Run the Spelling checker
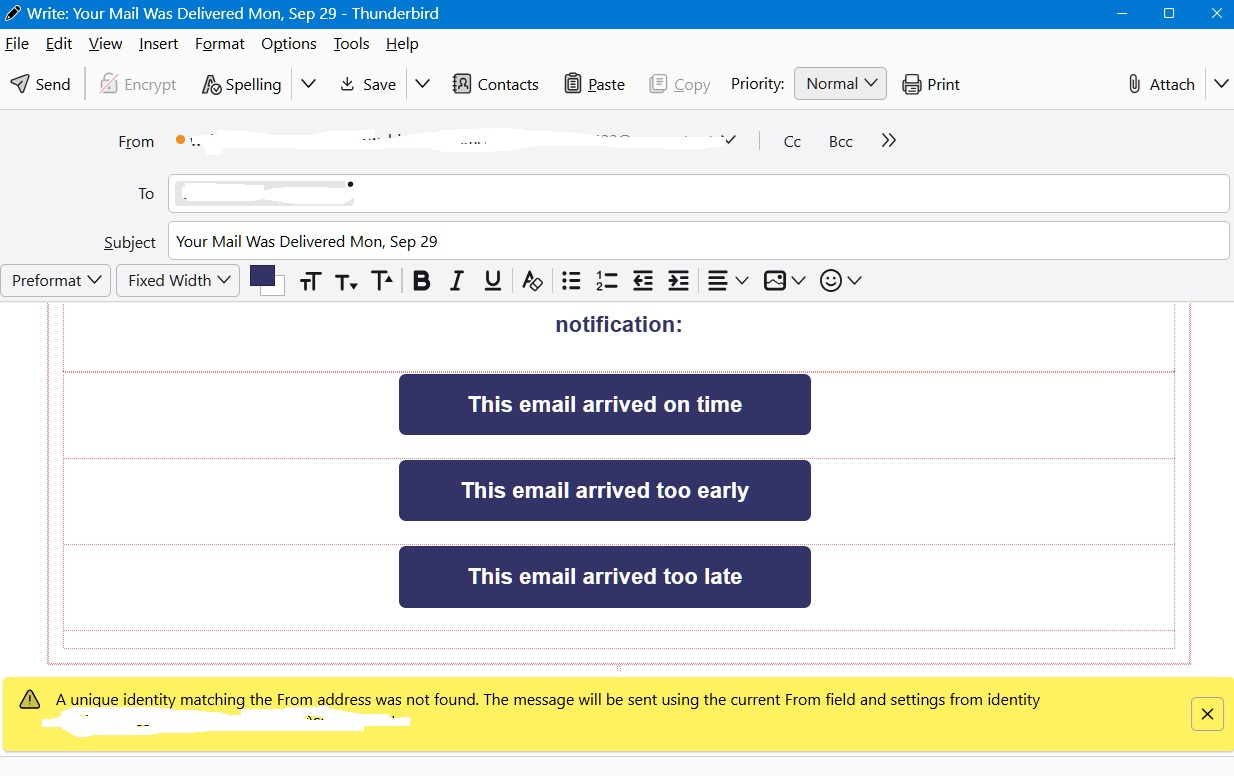This screenshot has height=776, width=1234. (x=241, y=84)
